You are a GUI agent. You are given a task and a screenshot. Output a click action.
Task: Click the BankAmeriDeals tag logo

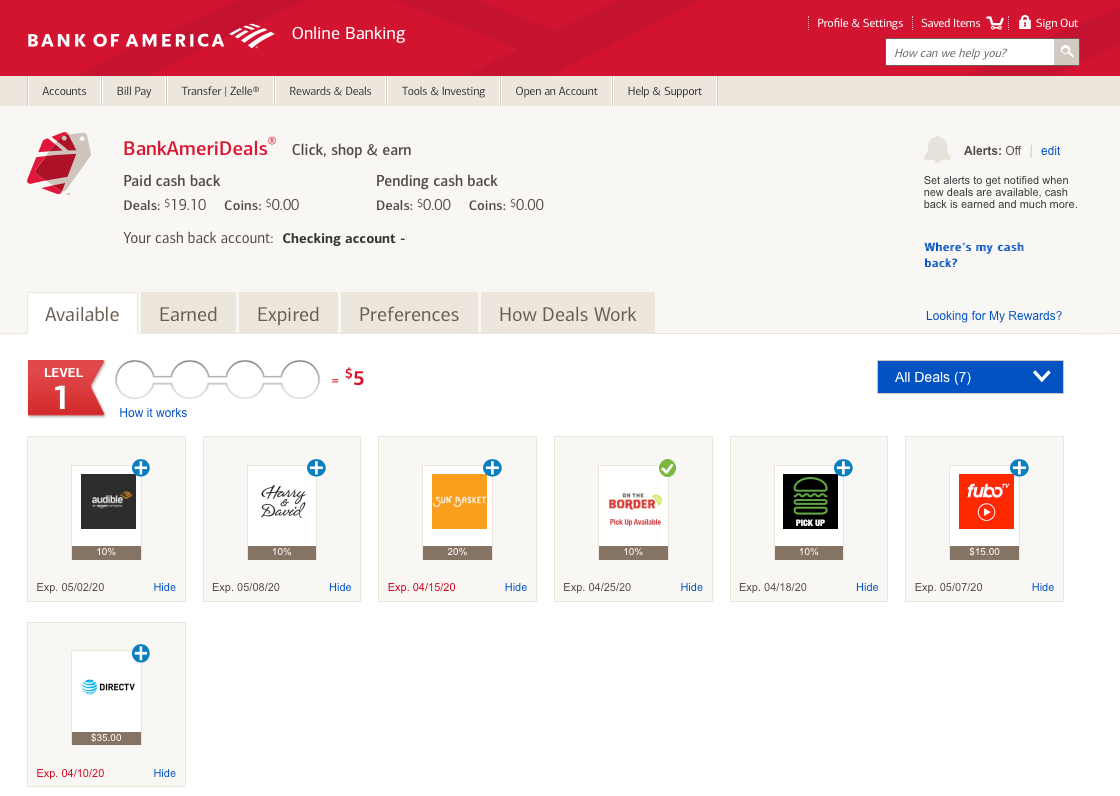(x=58, y=161)
